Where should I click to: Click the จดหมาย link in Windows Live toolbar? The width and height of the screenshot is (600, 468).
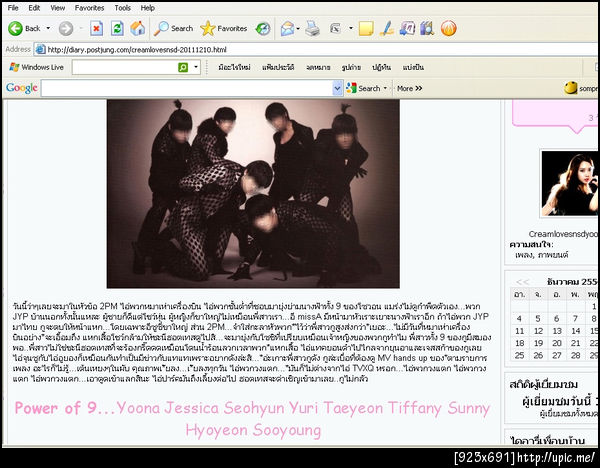pos(318,67)
